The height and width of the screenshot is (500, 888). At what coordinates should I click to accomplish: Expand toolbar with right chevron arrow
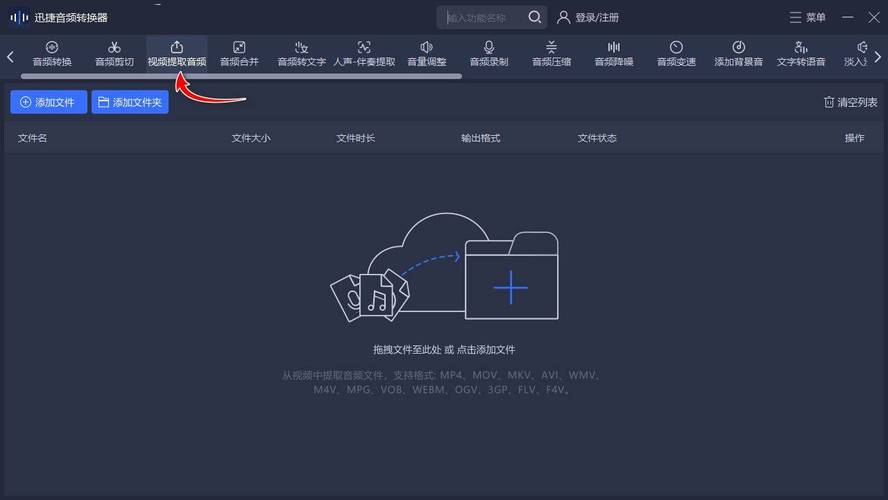877,57
